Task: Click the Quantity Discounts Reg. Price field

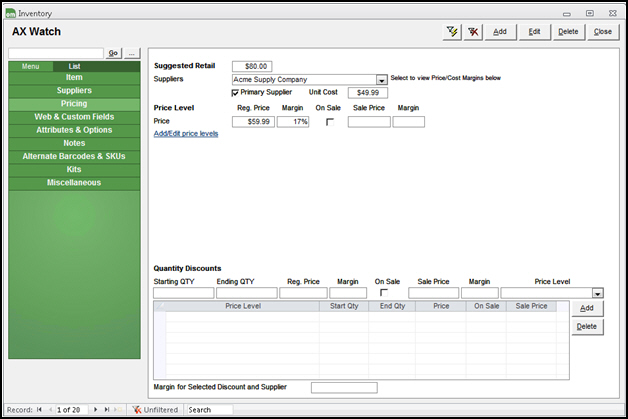Action: tap(303, 293)
